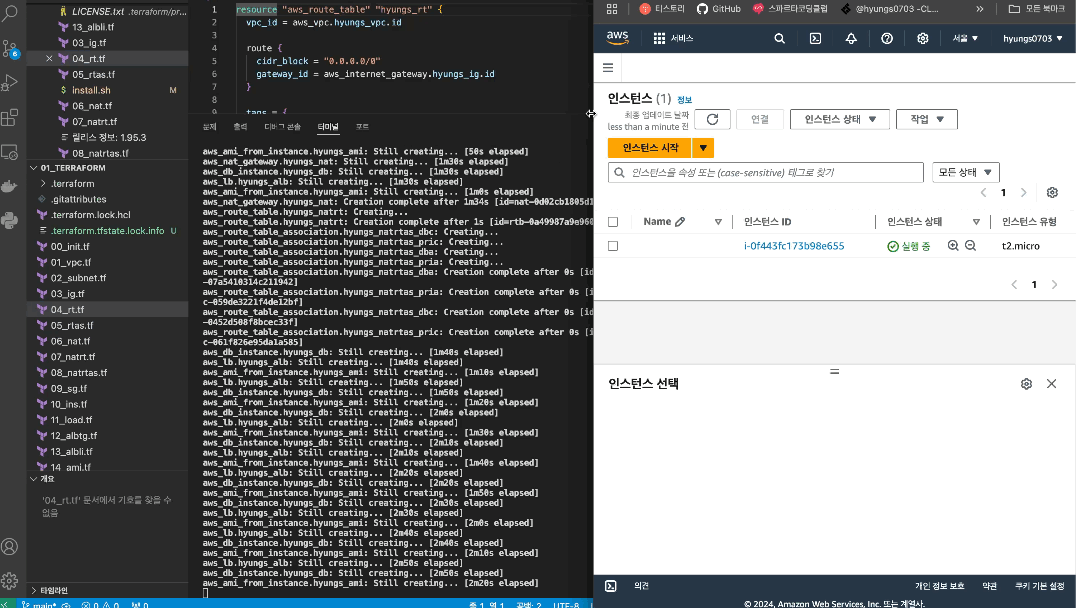Open AWS notifications bell

pyautogui.click(x=851, y=39)
